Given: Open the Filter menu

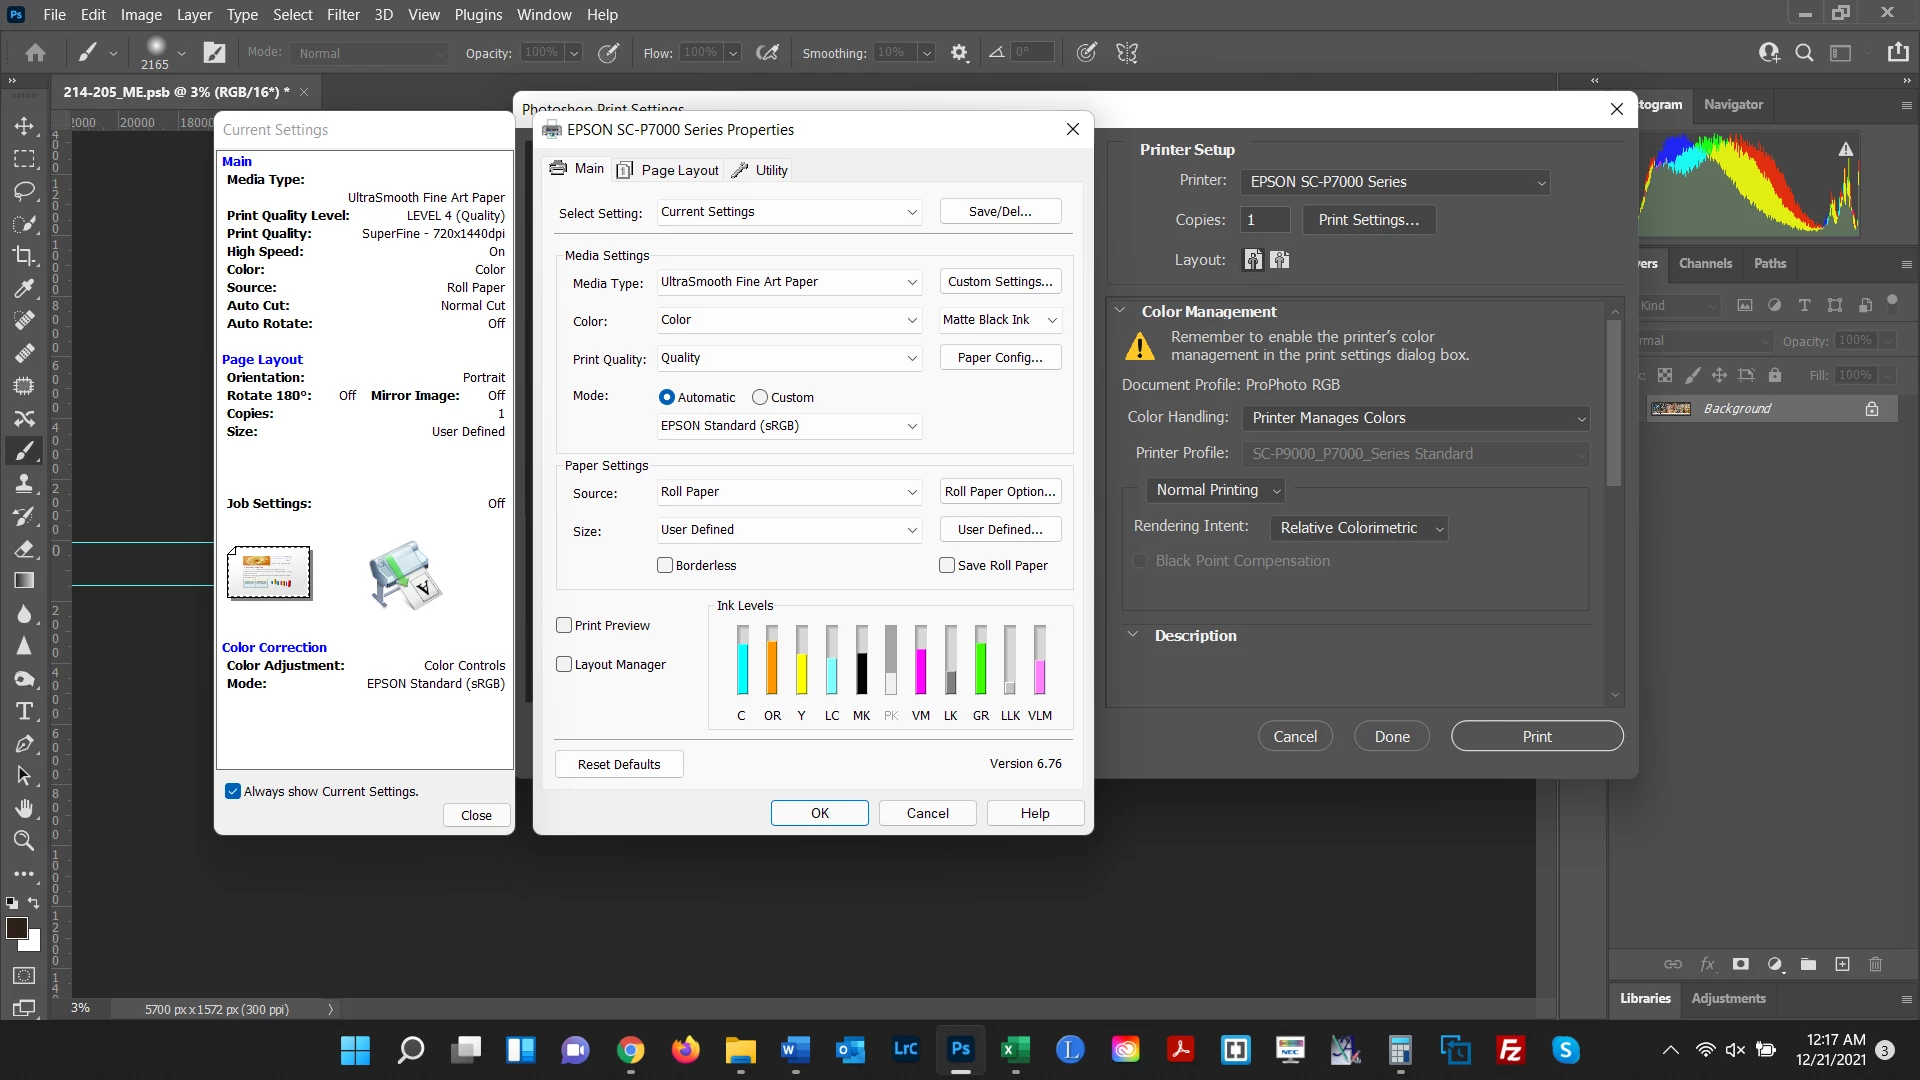Looking at the screenshot, I should point(343,15).
